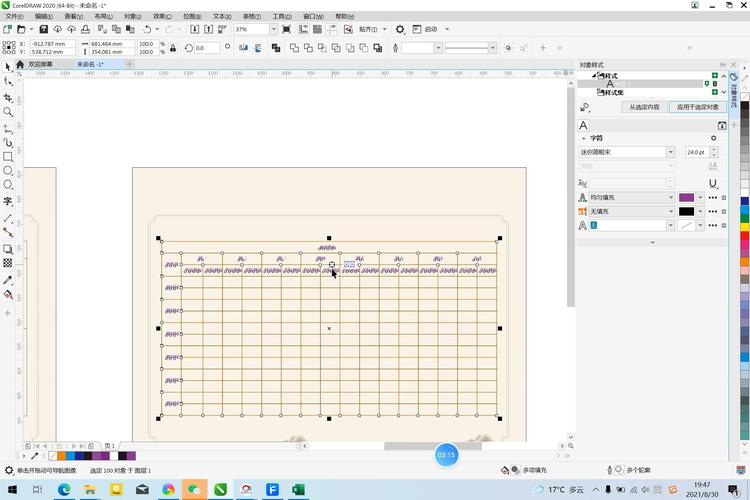Click the Print icon
The height and width of the screenshot is (500, 750).
[x=85, y=29]
